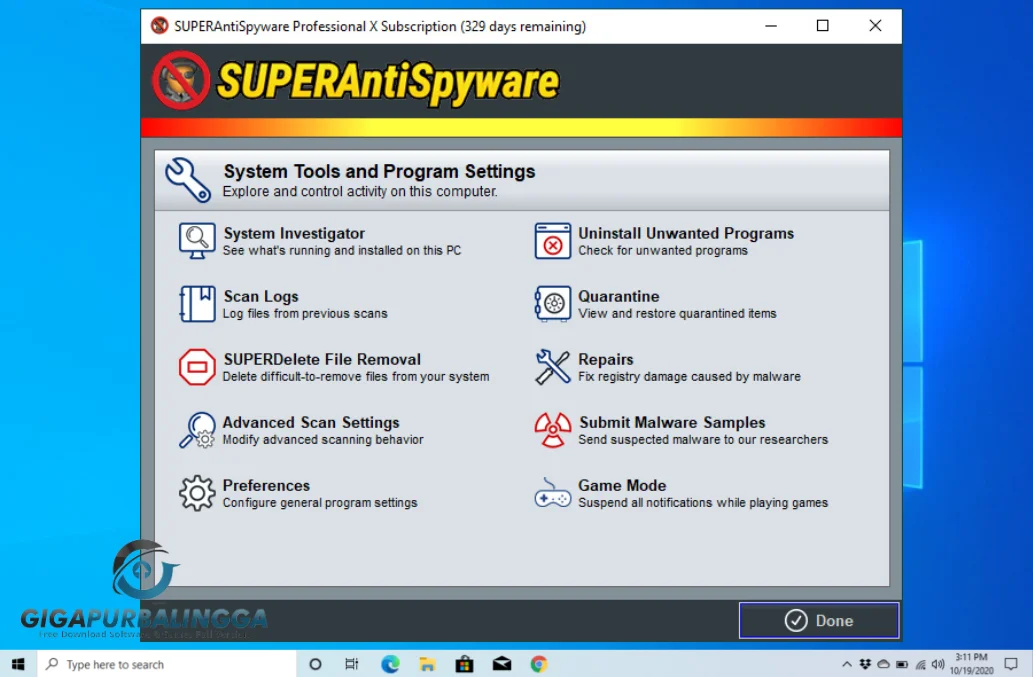Image resolution: width=1033 pixels, height=677 pixels.
Task: Launch Microsoft Edge from the taskbar
Action: 390,664
